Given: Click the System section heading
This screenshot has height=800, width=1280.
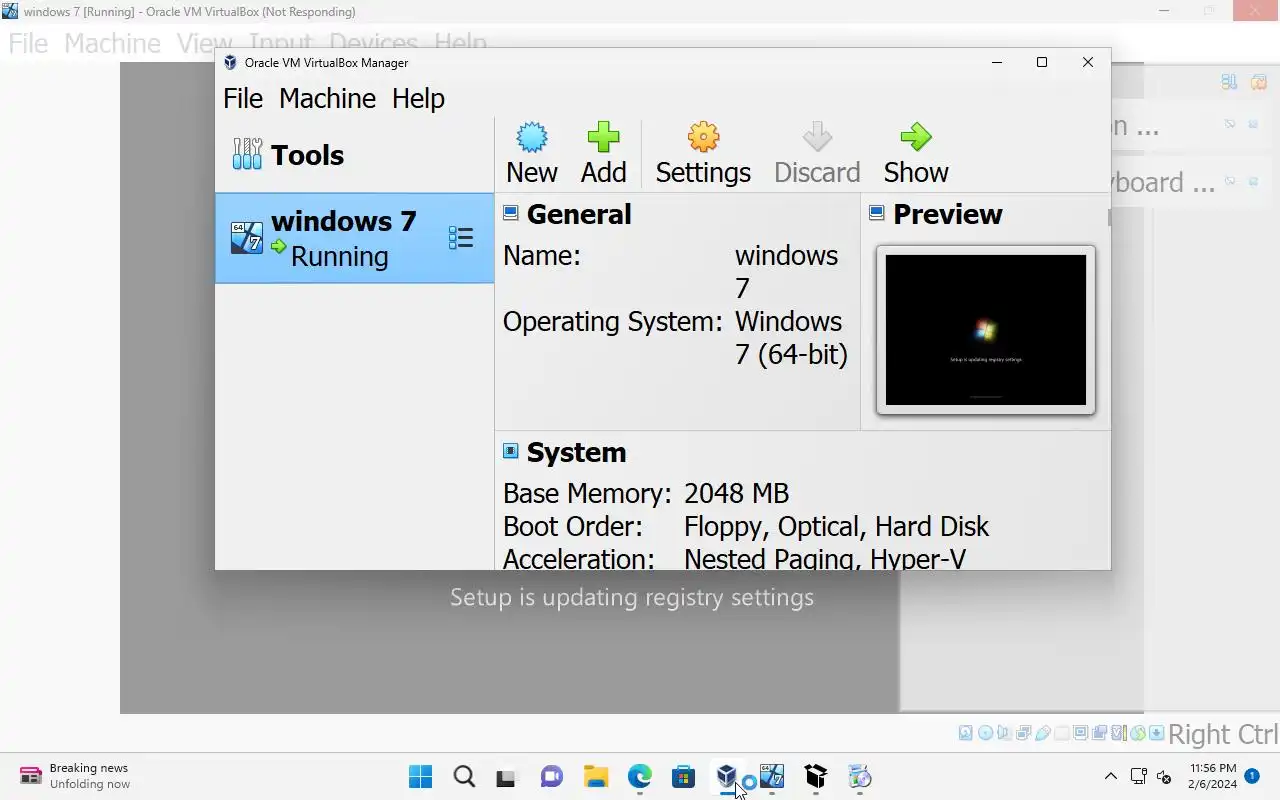Looking at the screenshot, I should [x=576, y=452].
